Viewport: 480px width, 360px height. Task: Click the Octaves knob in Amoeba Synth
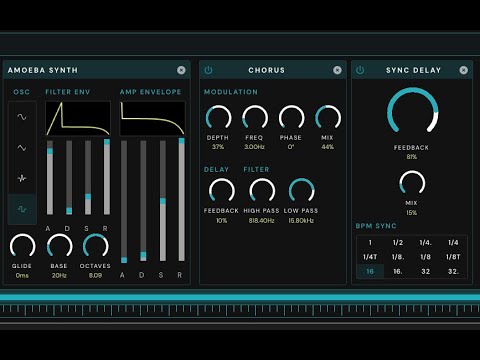click(96, 246)
